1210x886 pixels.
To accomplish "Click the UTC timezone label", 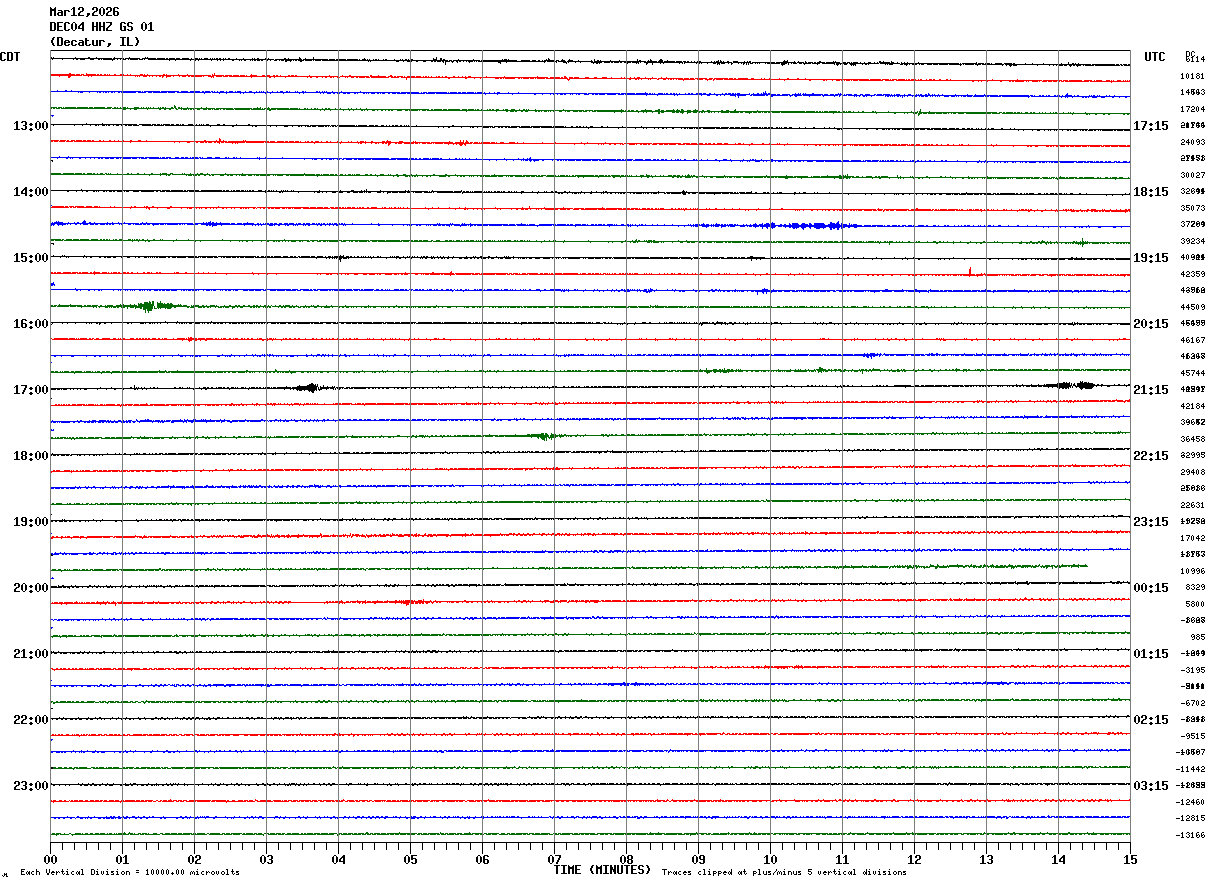I will 1155,57.
